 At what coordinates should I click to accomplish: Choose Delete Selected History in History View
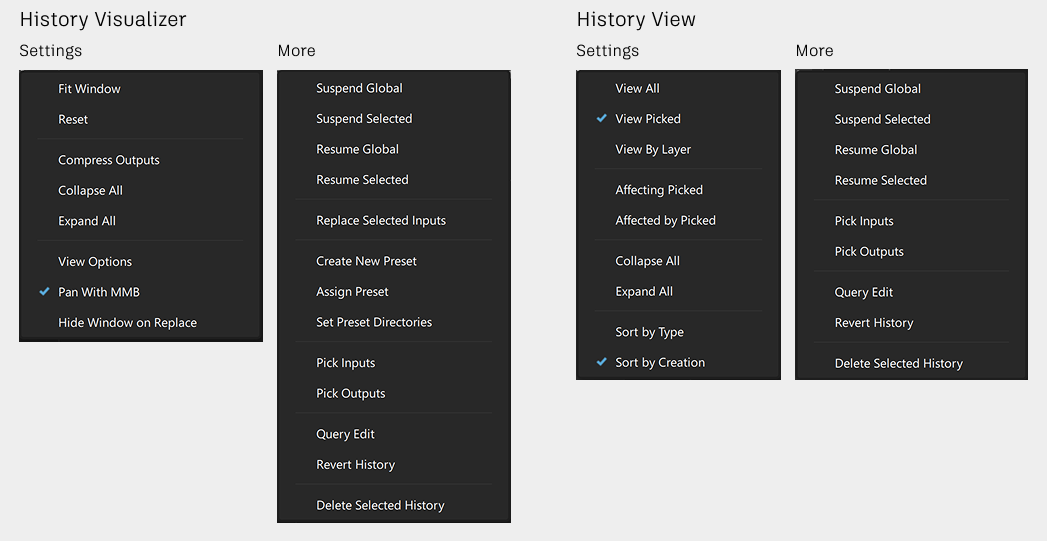coord(898,364)
